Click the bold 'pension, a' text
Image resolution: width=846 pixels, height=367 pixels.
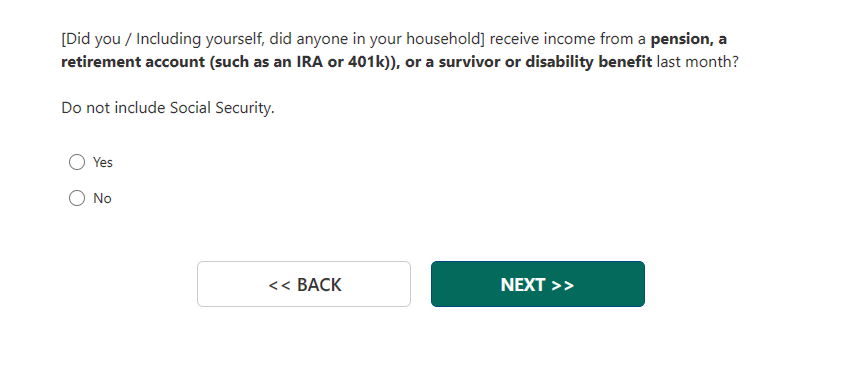click(688, 39)
